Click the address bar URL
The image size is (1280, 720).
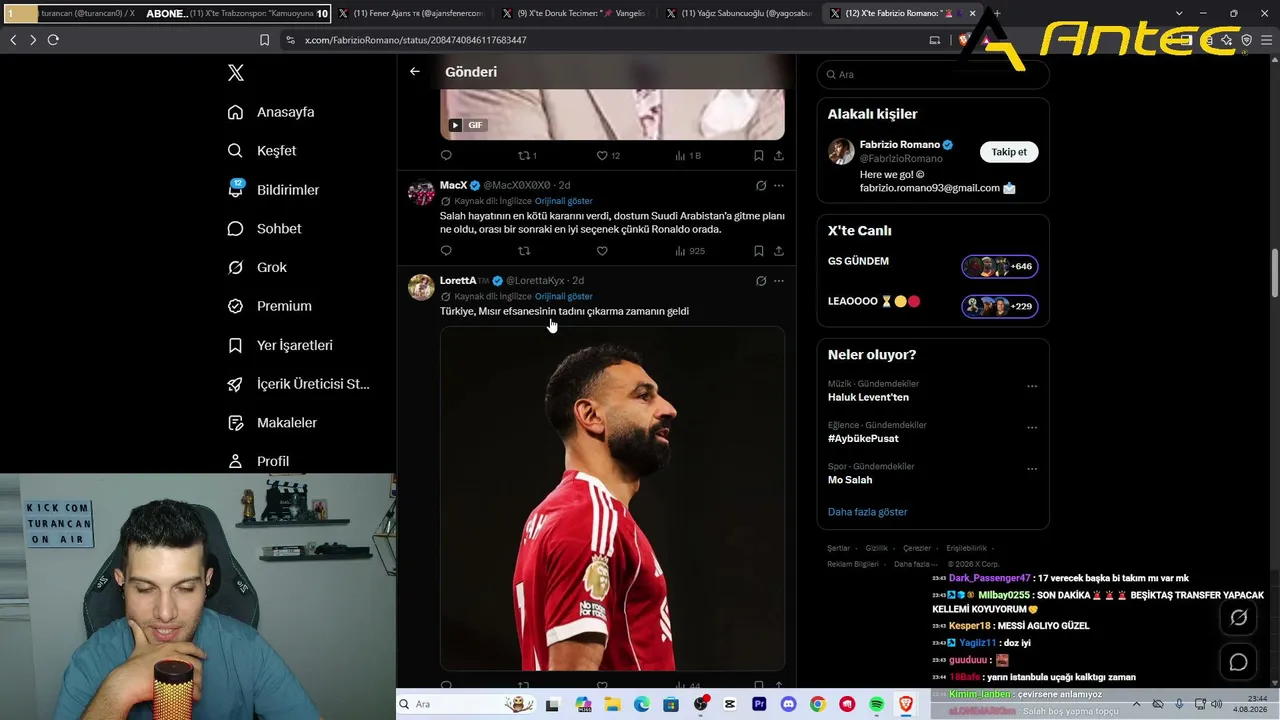point(415,40)
